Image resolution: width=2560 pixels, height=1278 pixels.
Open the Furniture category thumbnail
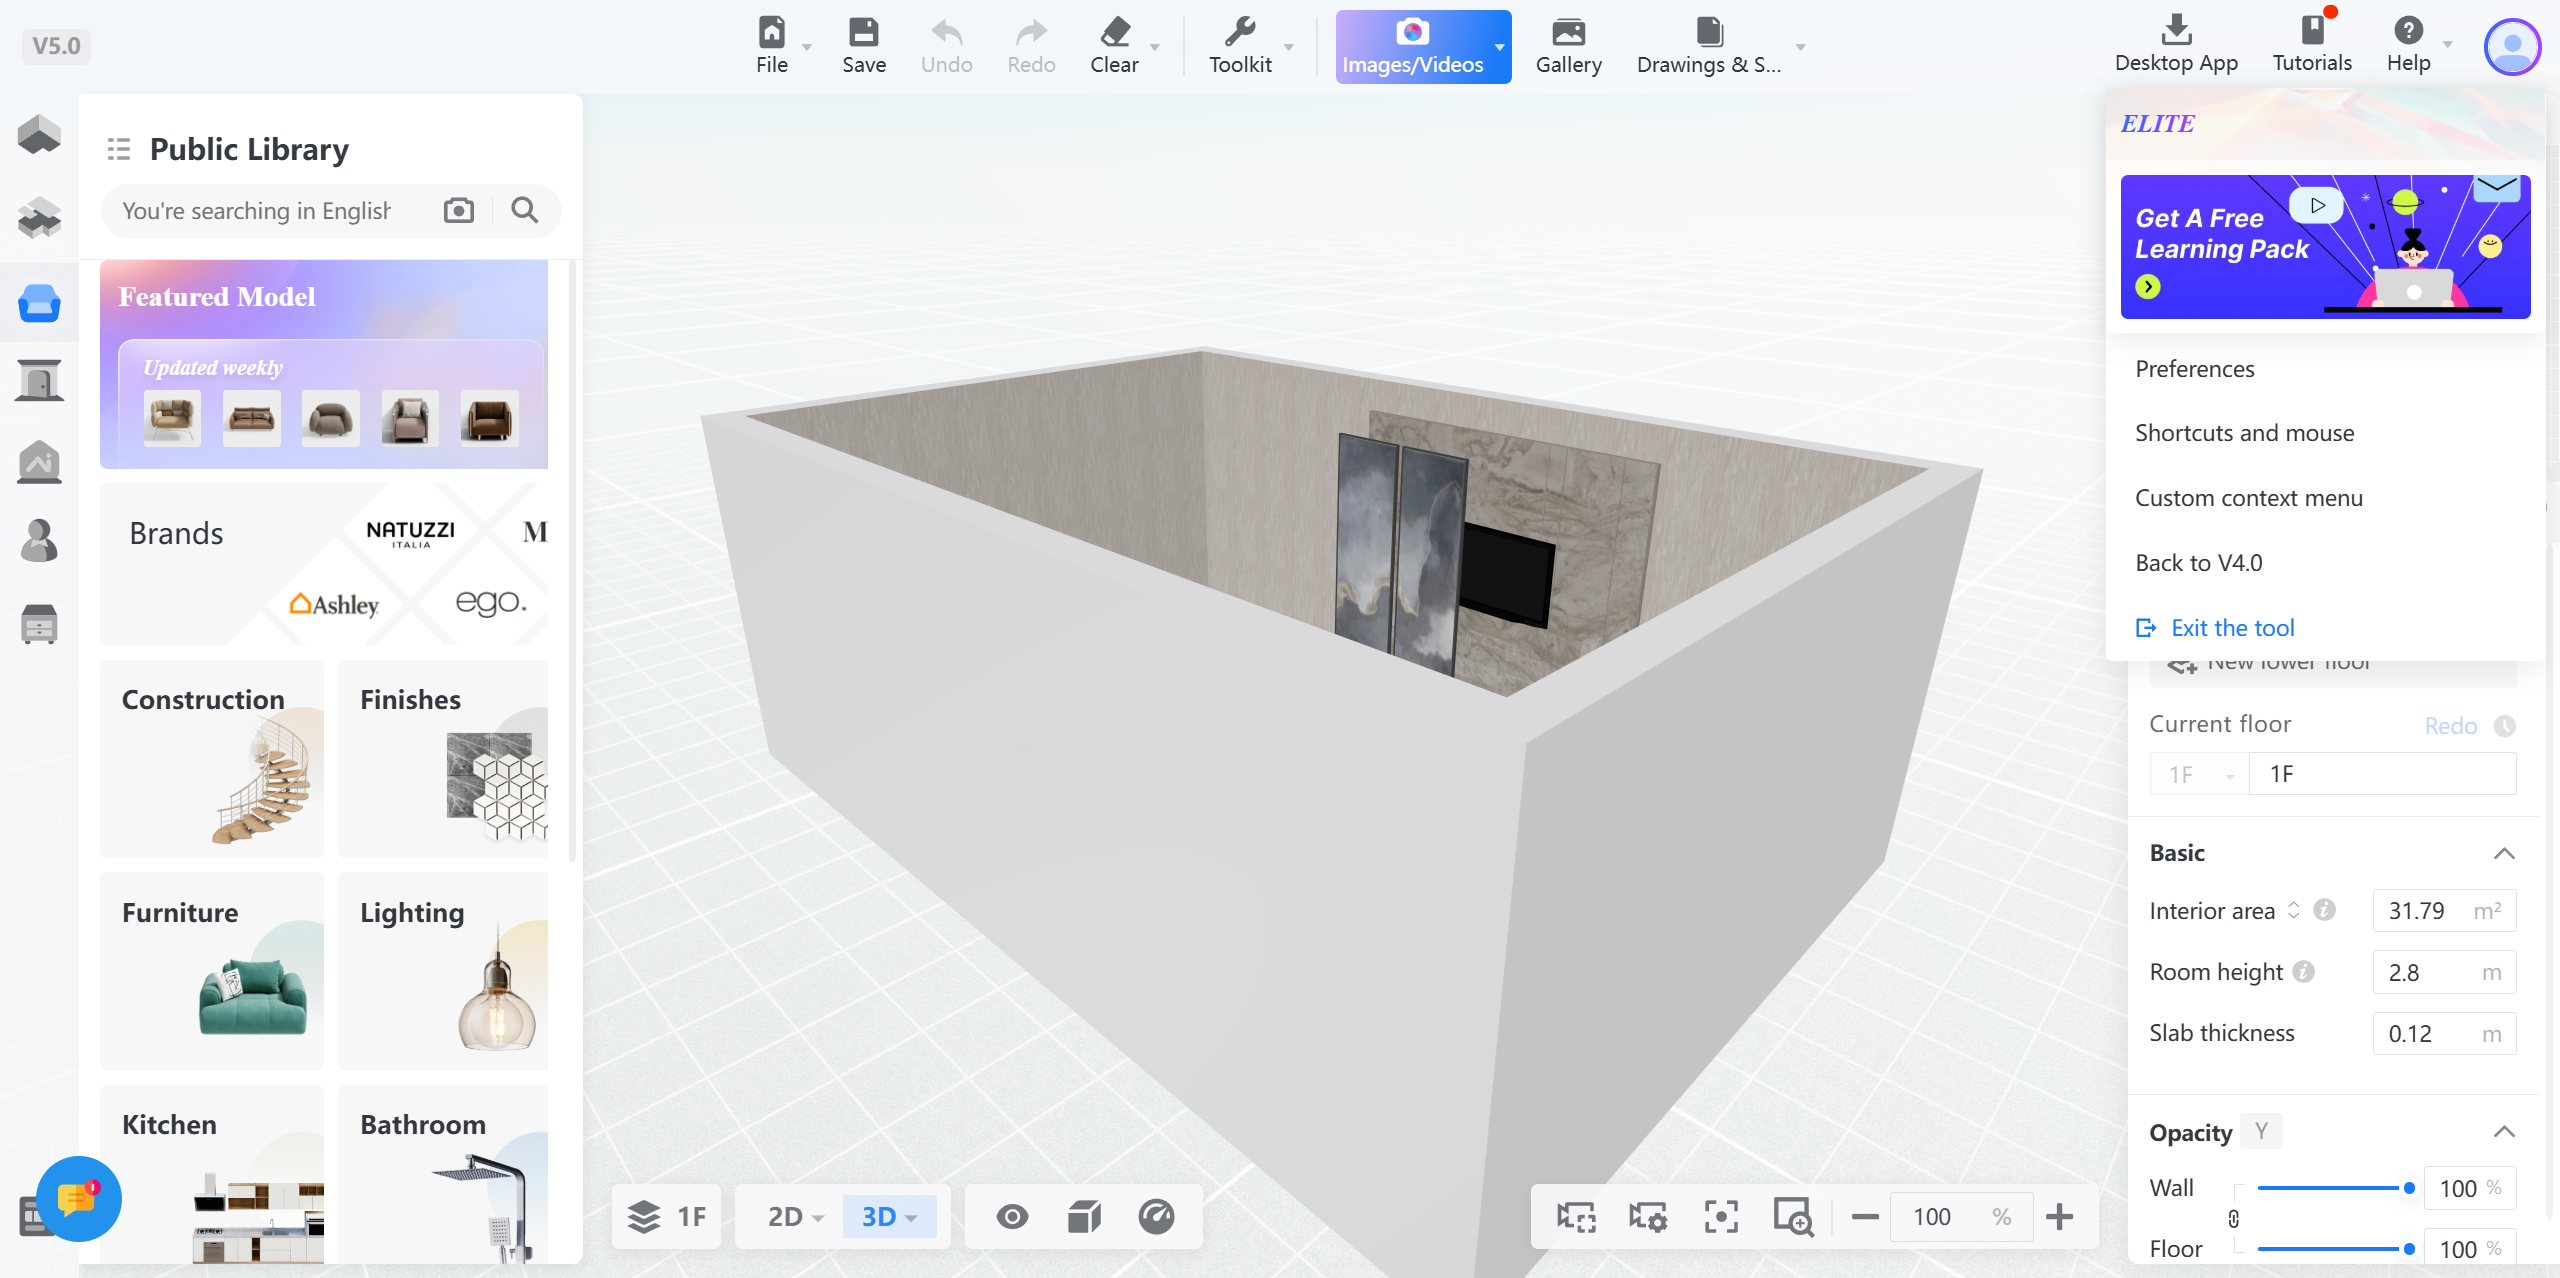212,969
